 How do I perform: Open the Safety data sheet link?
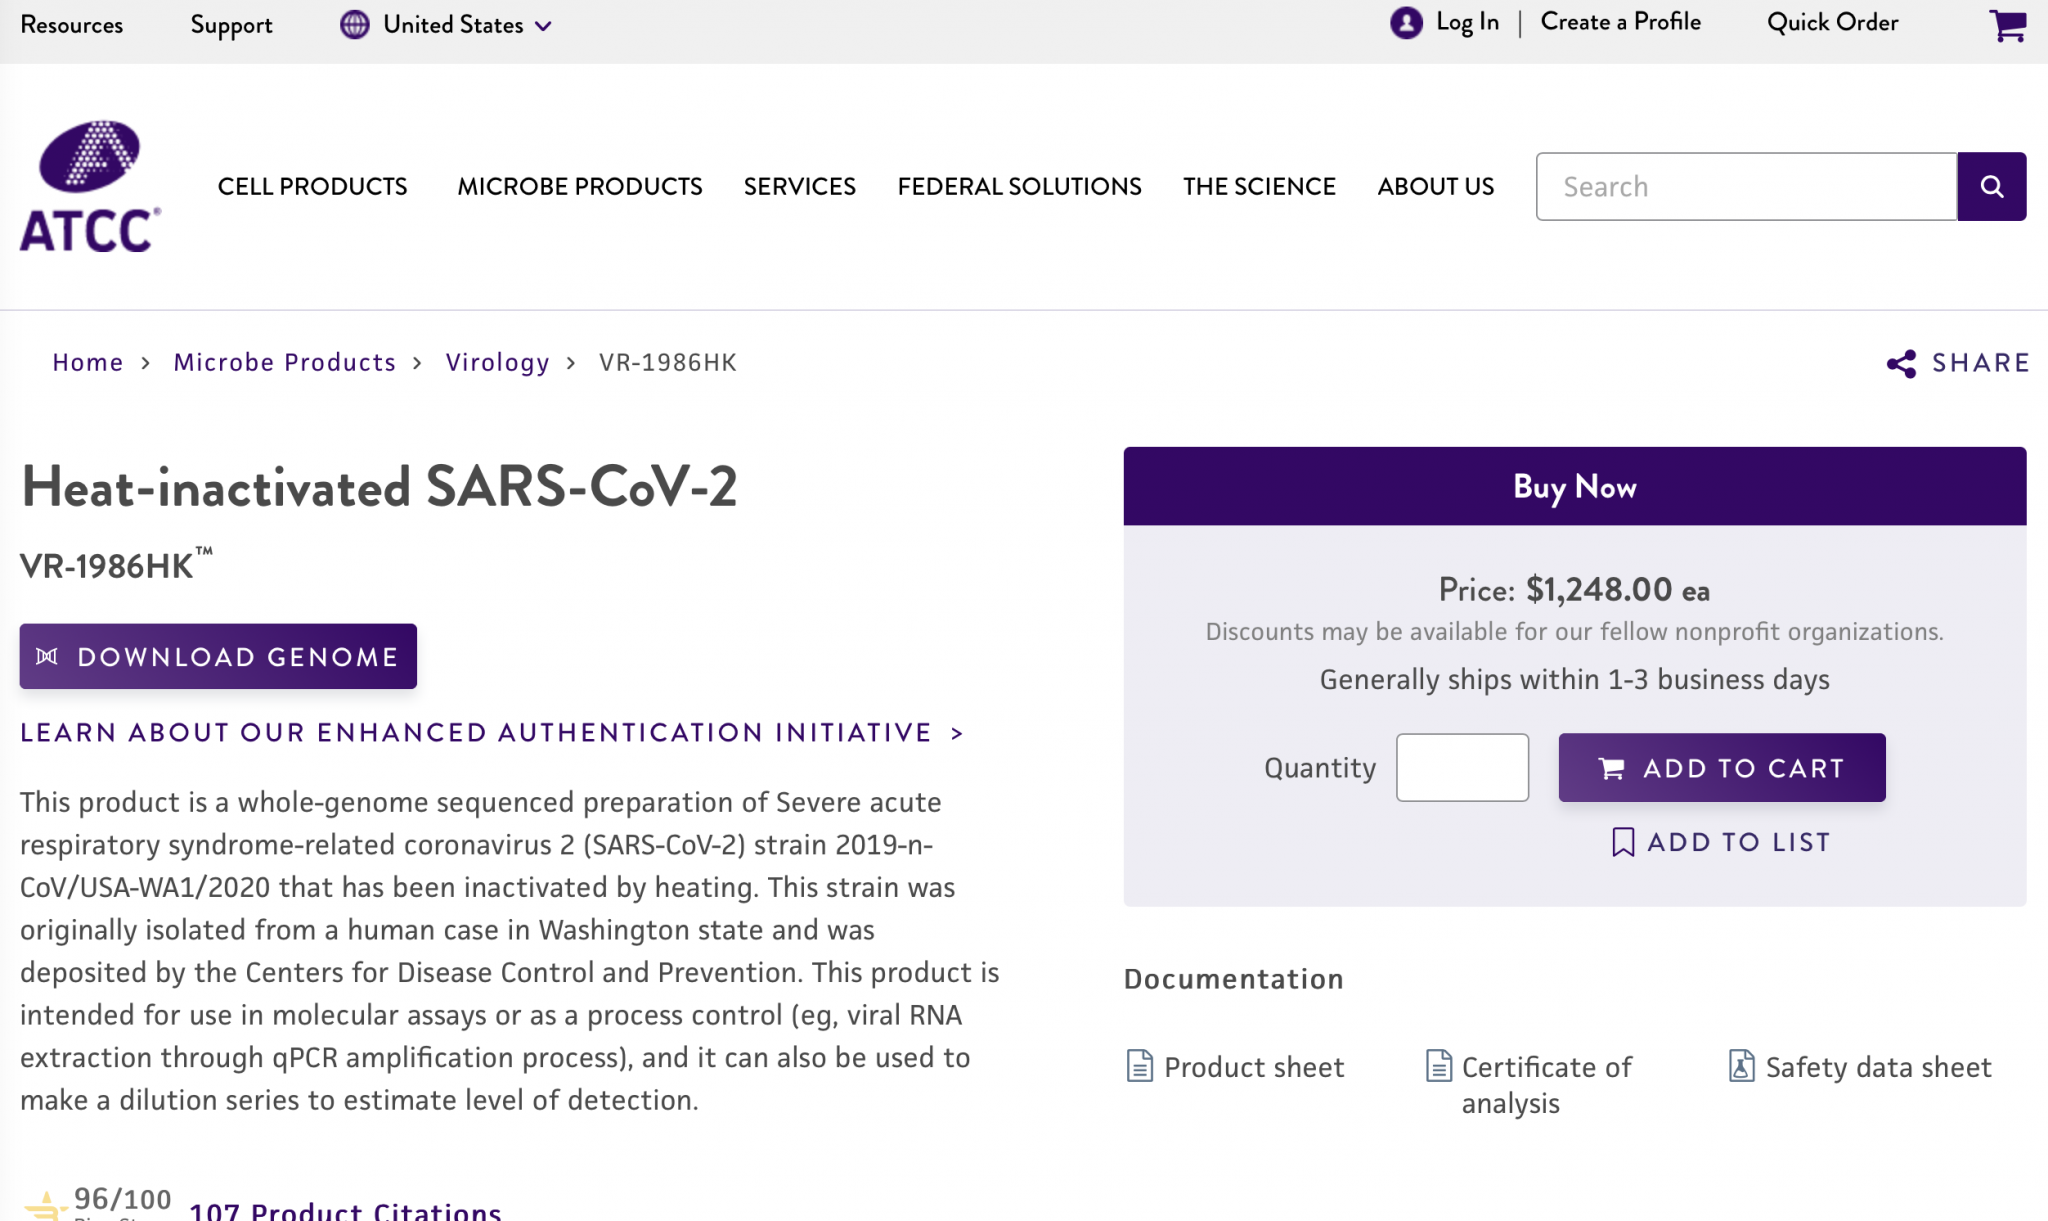(x=1878, y=1067)
